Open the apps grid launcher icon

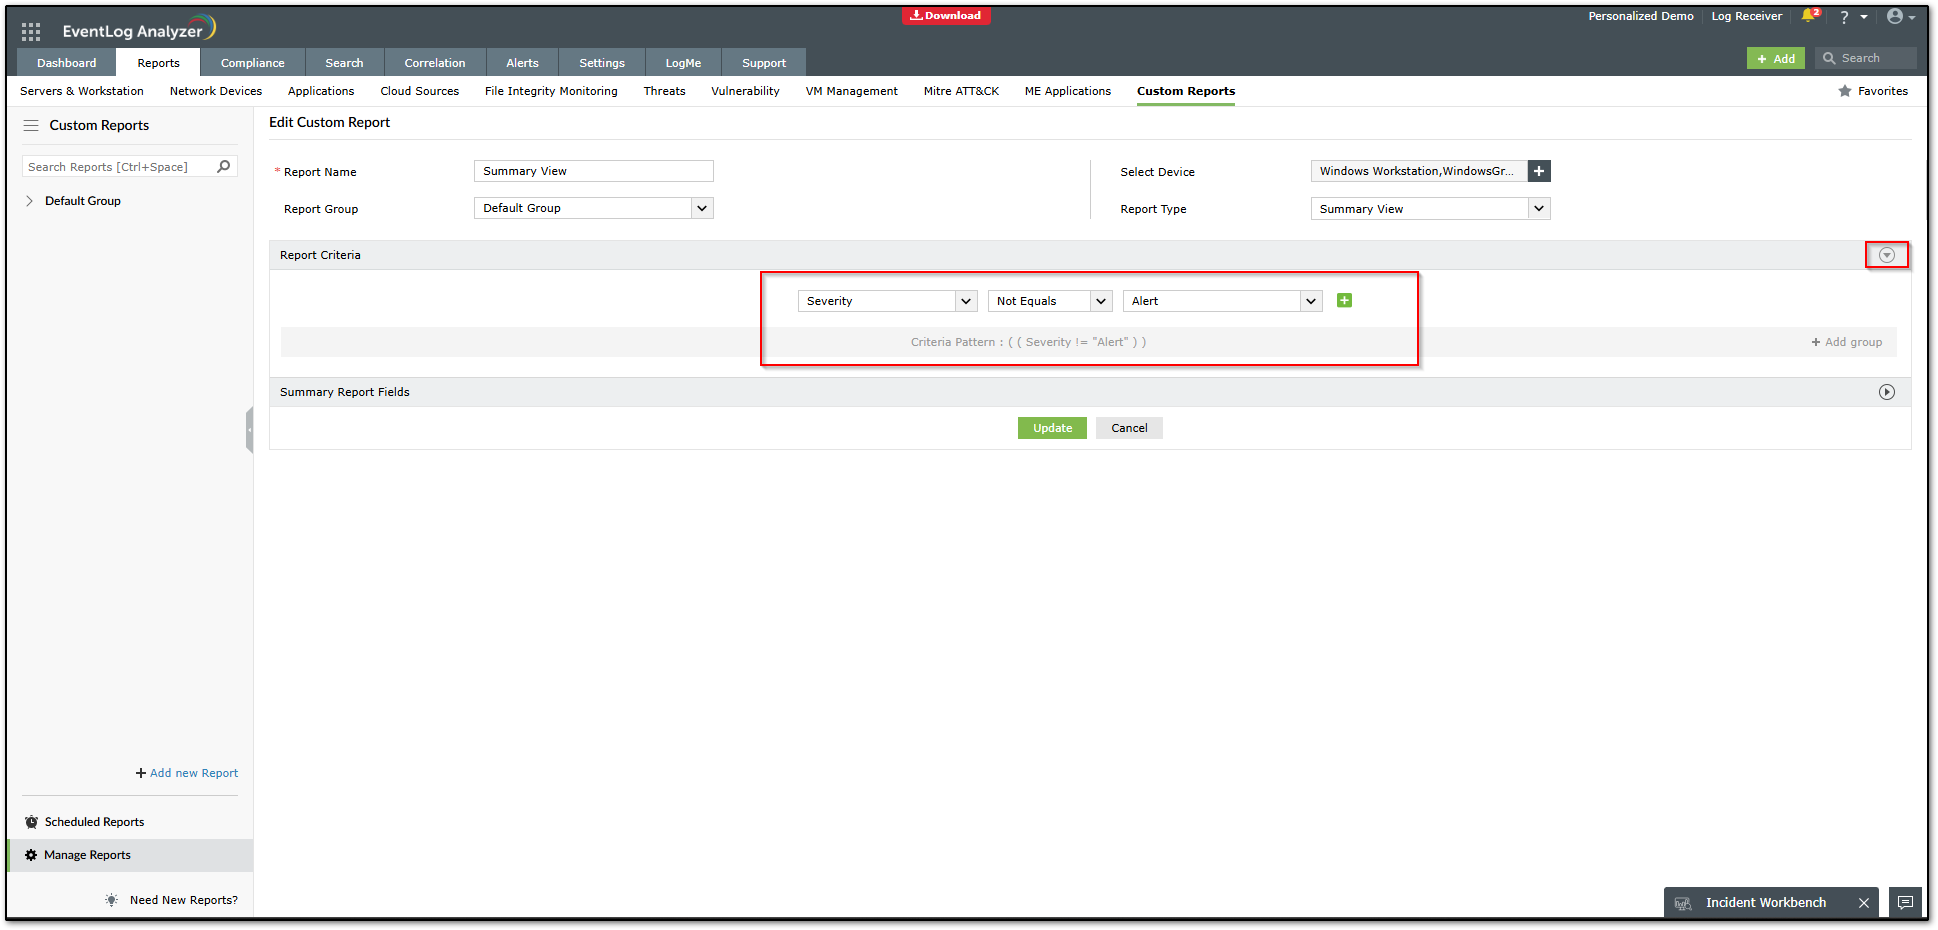(x=31, y=31)
